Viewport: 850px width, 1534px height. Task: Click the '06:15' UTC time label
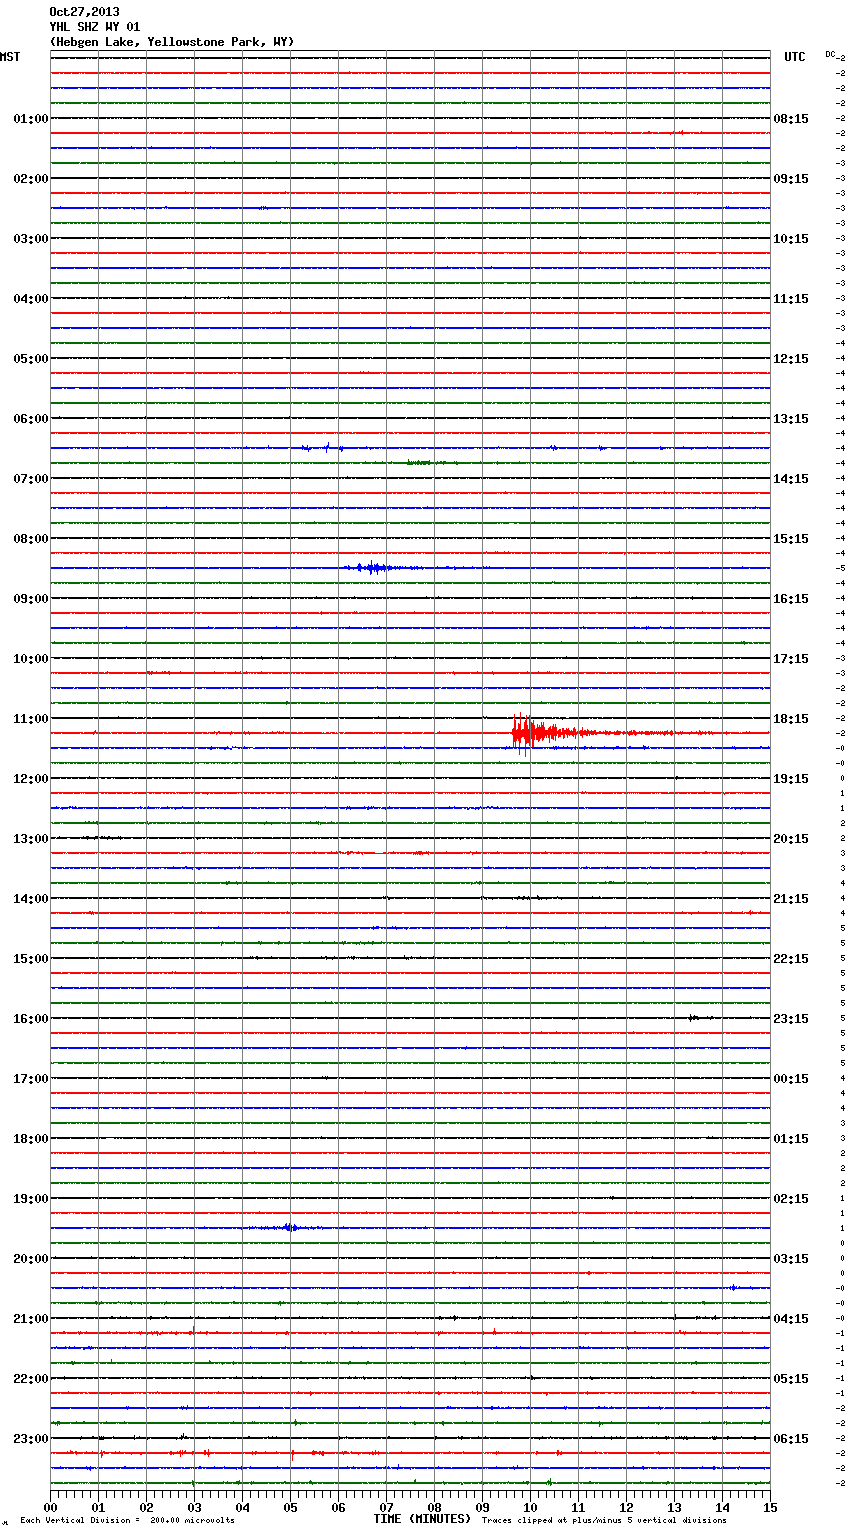click(x=791, y=1438)
